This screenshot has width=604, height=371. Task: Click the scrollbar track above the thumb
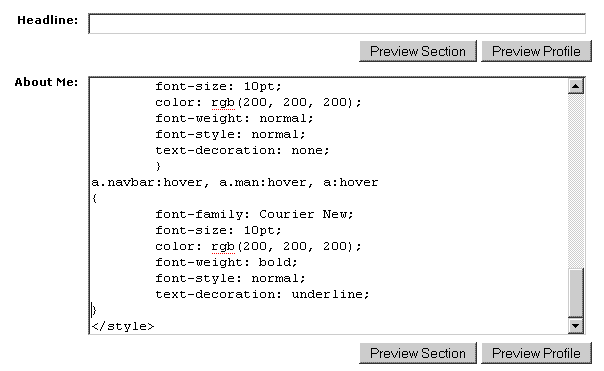[575, 180]
